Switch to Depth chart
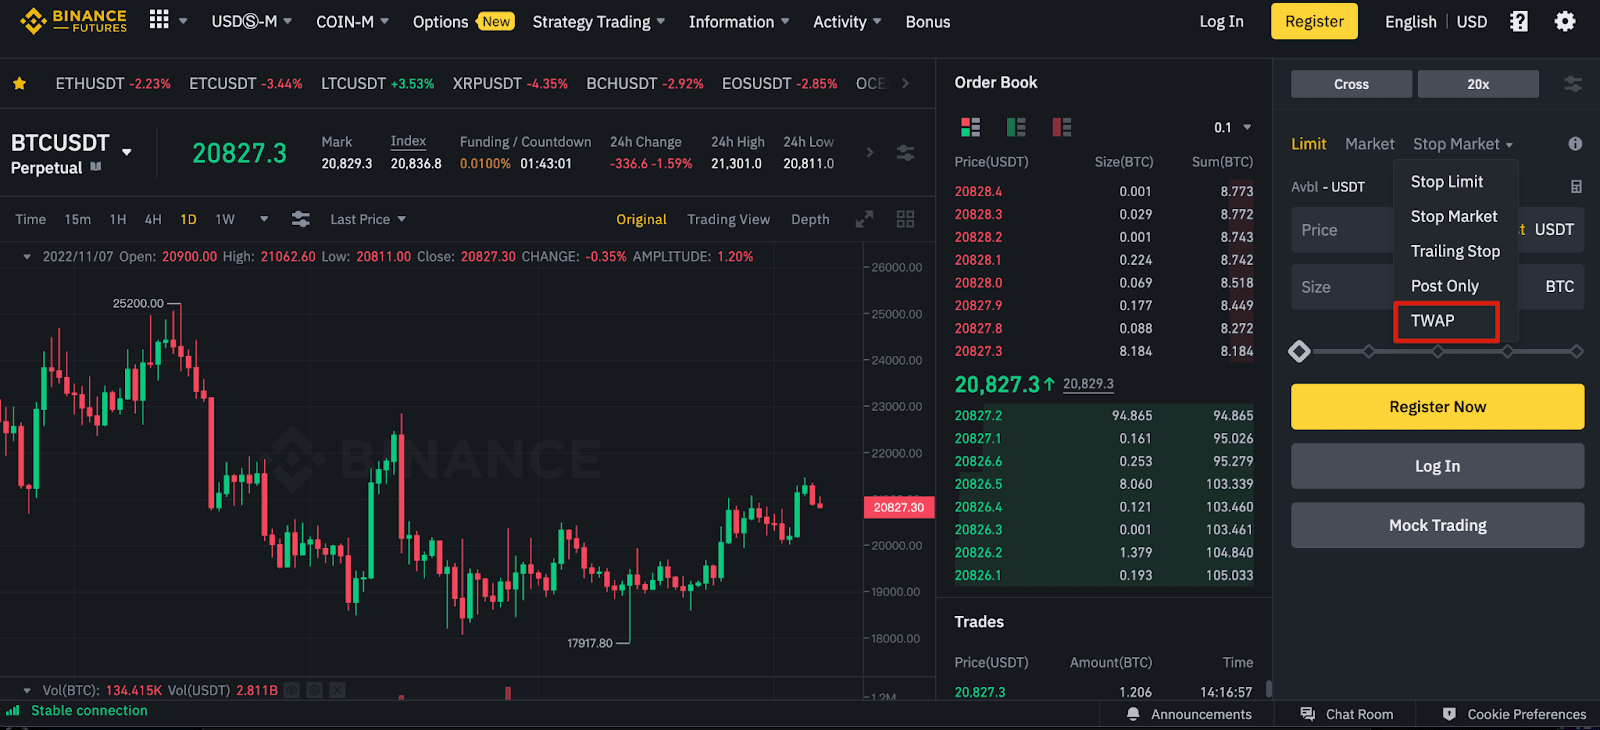The height and width of the screenshot is (730, 1600). (x=810, y=219)
